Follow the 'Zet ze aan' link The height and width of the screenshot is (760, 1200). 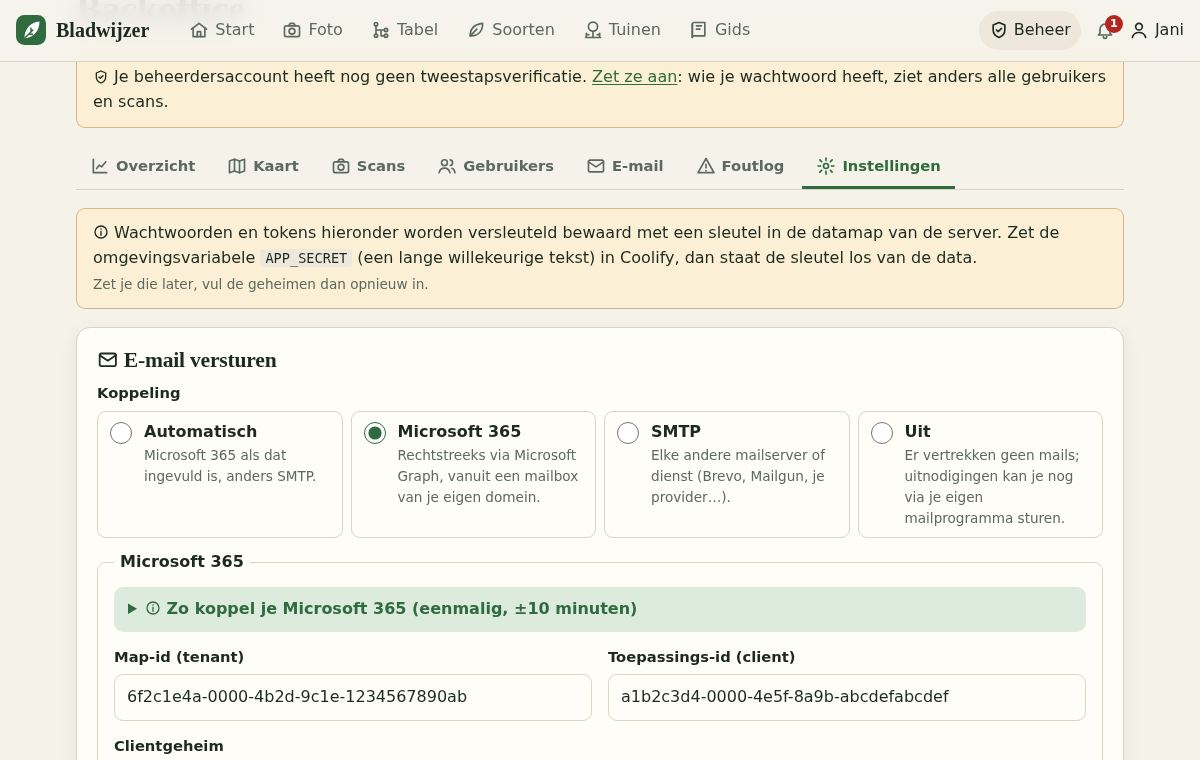(634, 77)
